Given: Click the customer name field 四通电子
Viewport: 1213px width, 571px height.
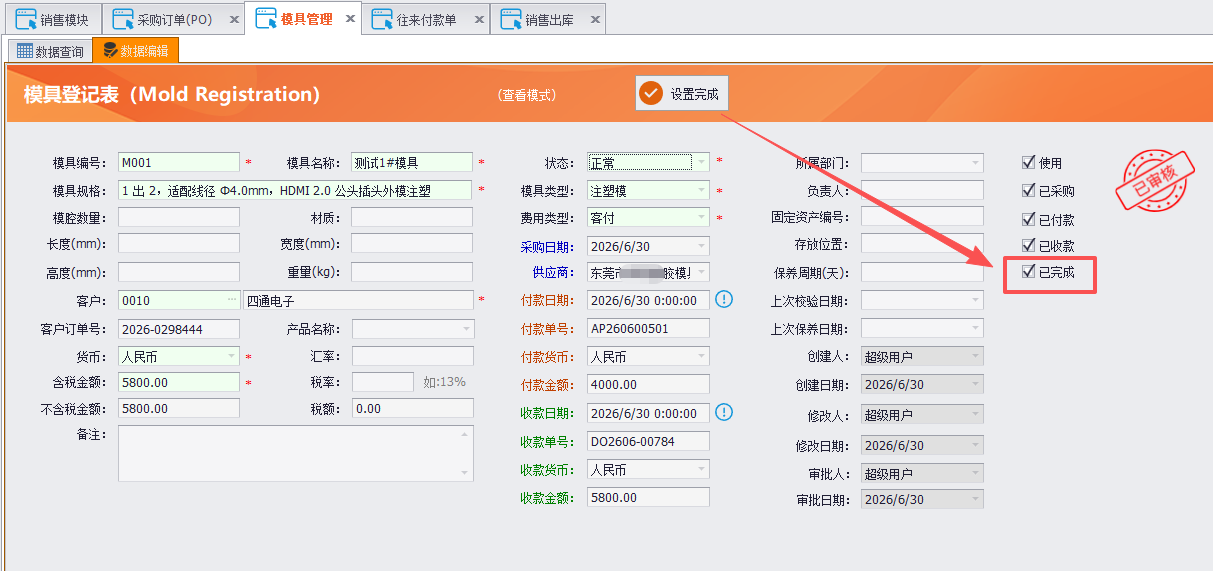Looking at the screenshot, I should [358, 300].
